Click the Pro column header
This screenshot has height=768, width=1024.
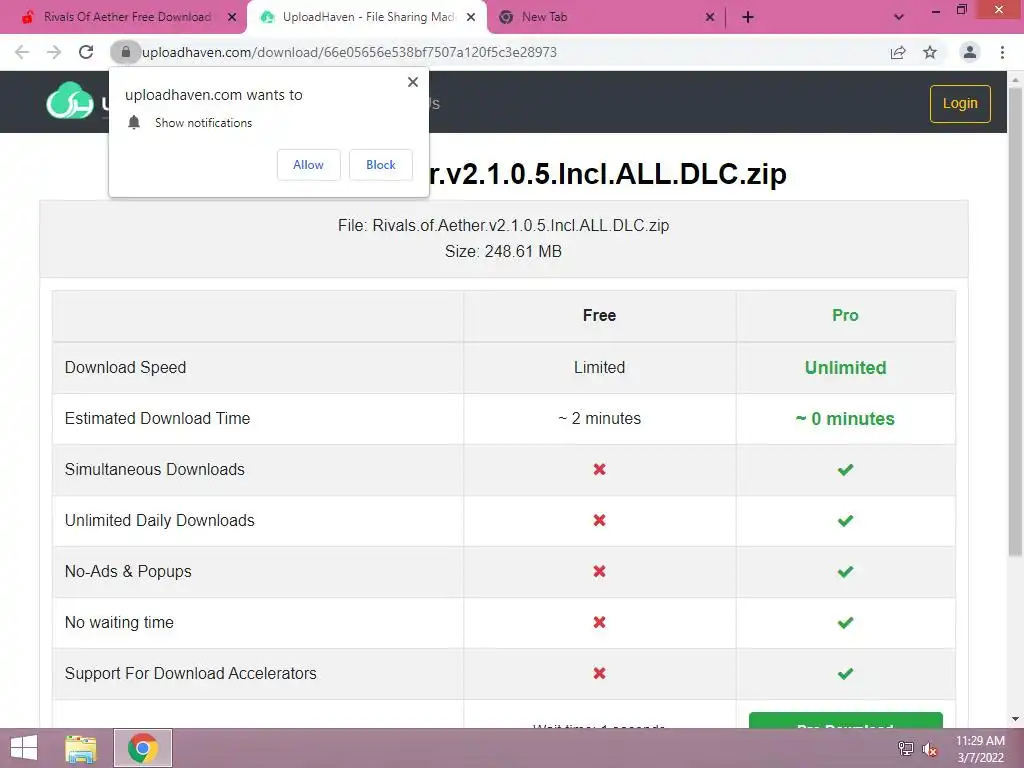pos(845,315)
